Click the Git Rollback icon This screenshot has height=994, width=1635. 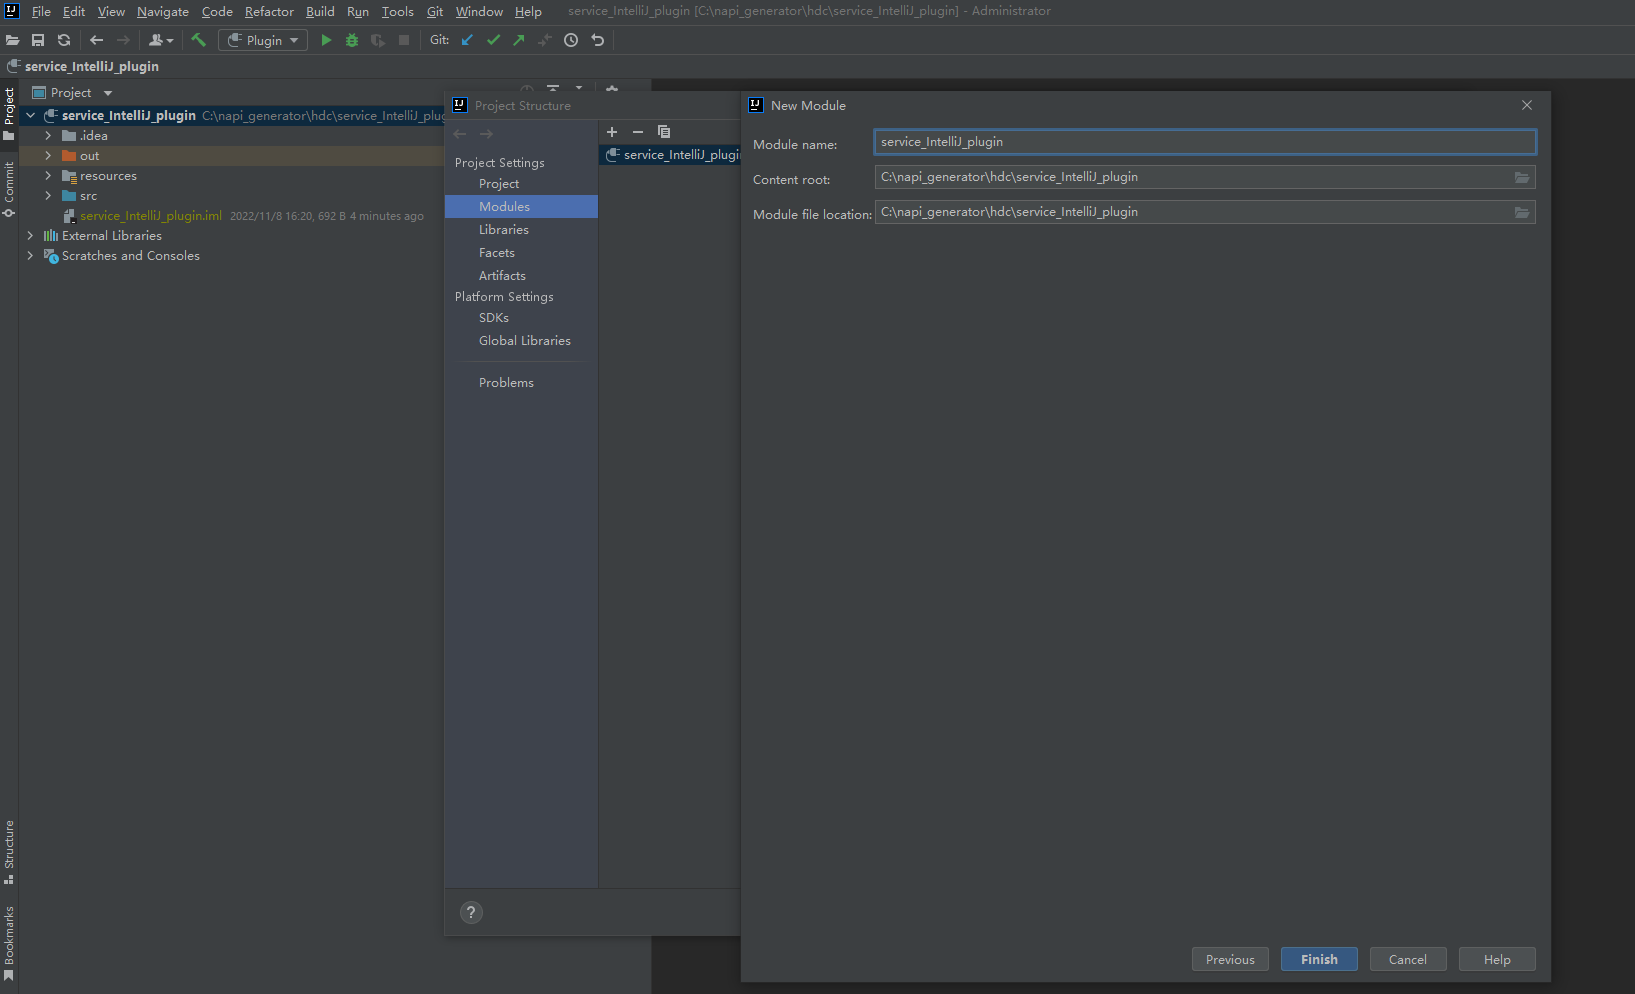point(598,40)
